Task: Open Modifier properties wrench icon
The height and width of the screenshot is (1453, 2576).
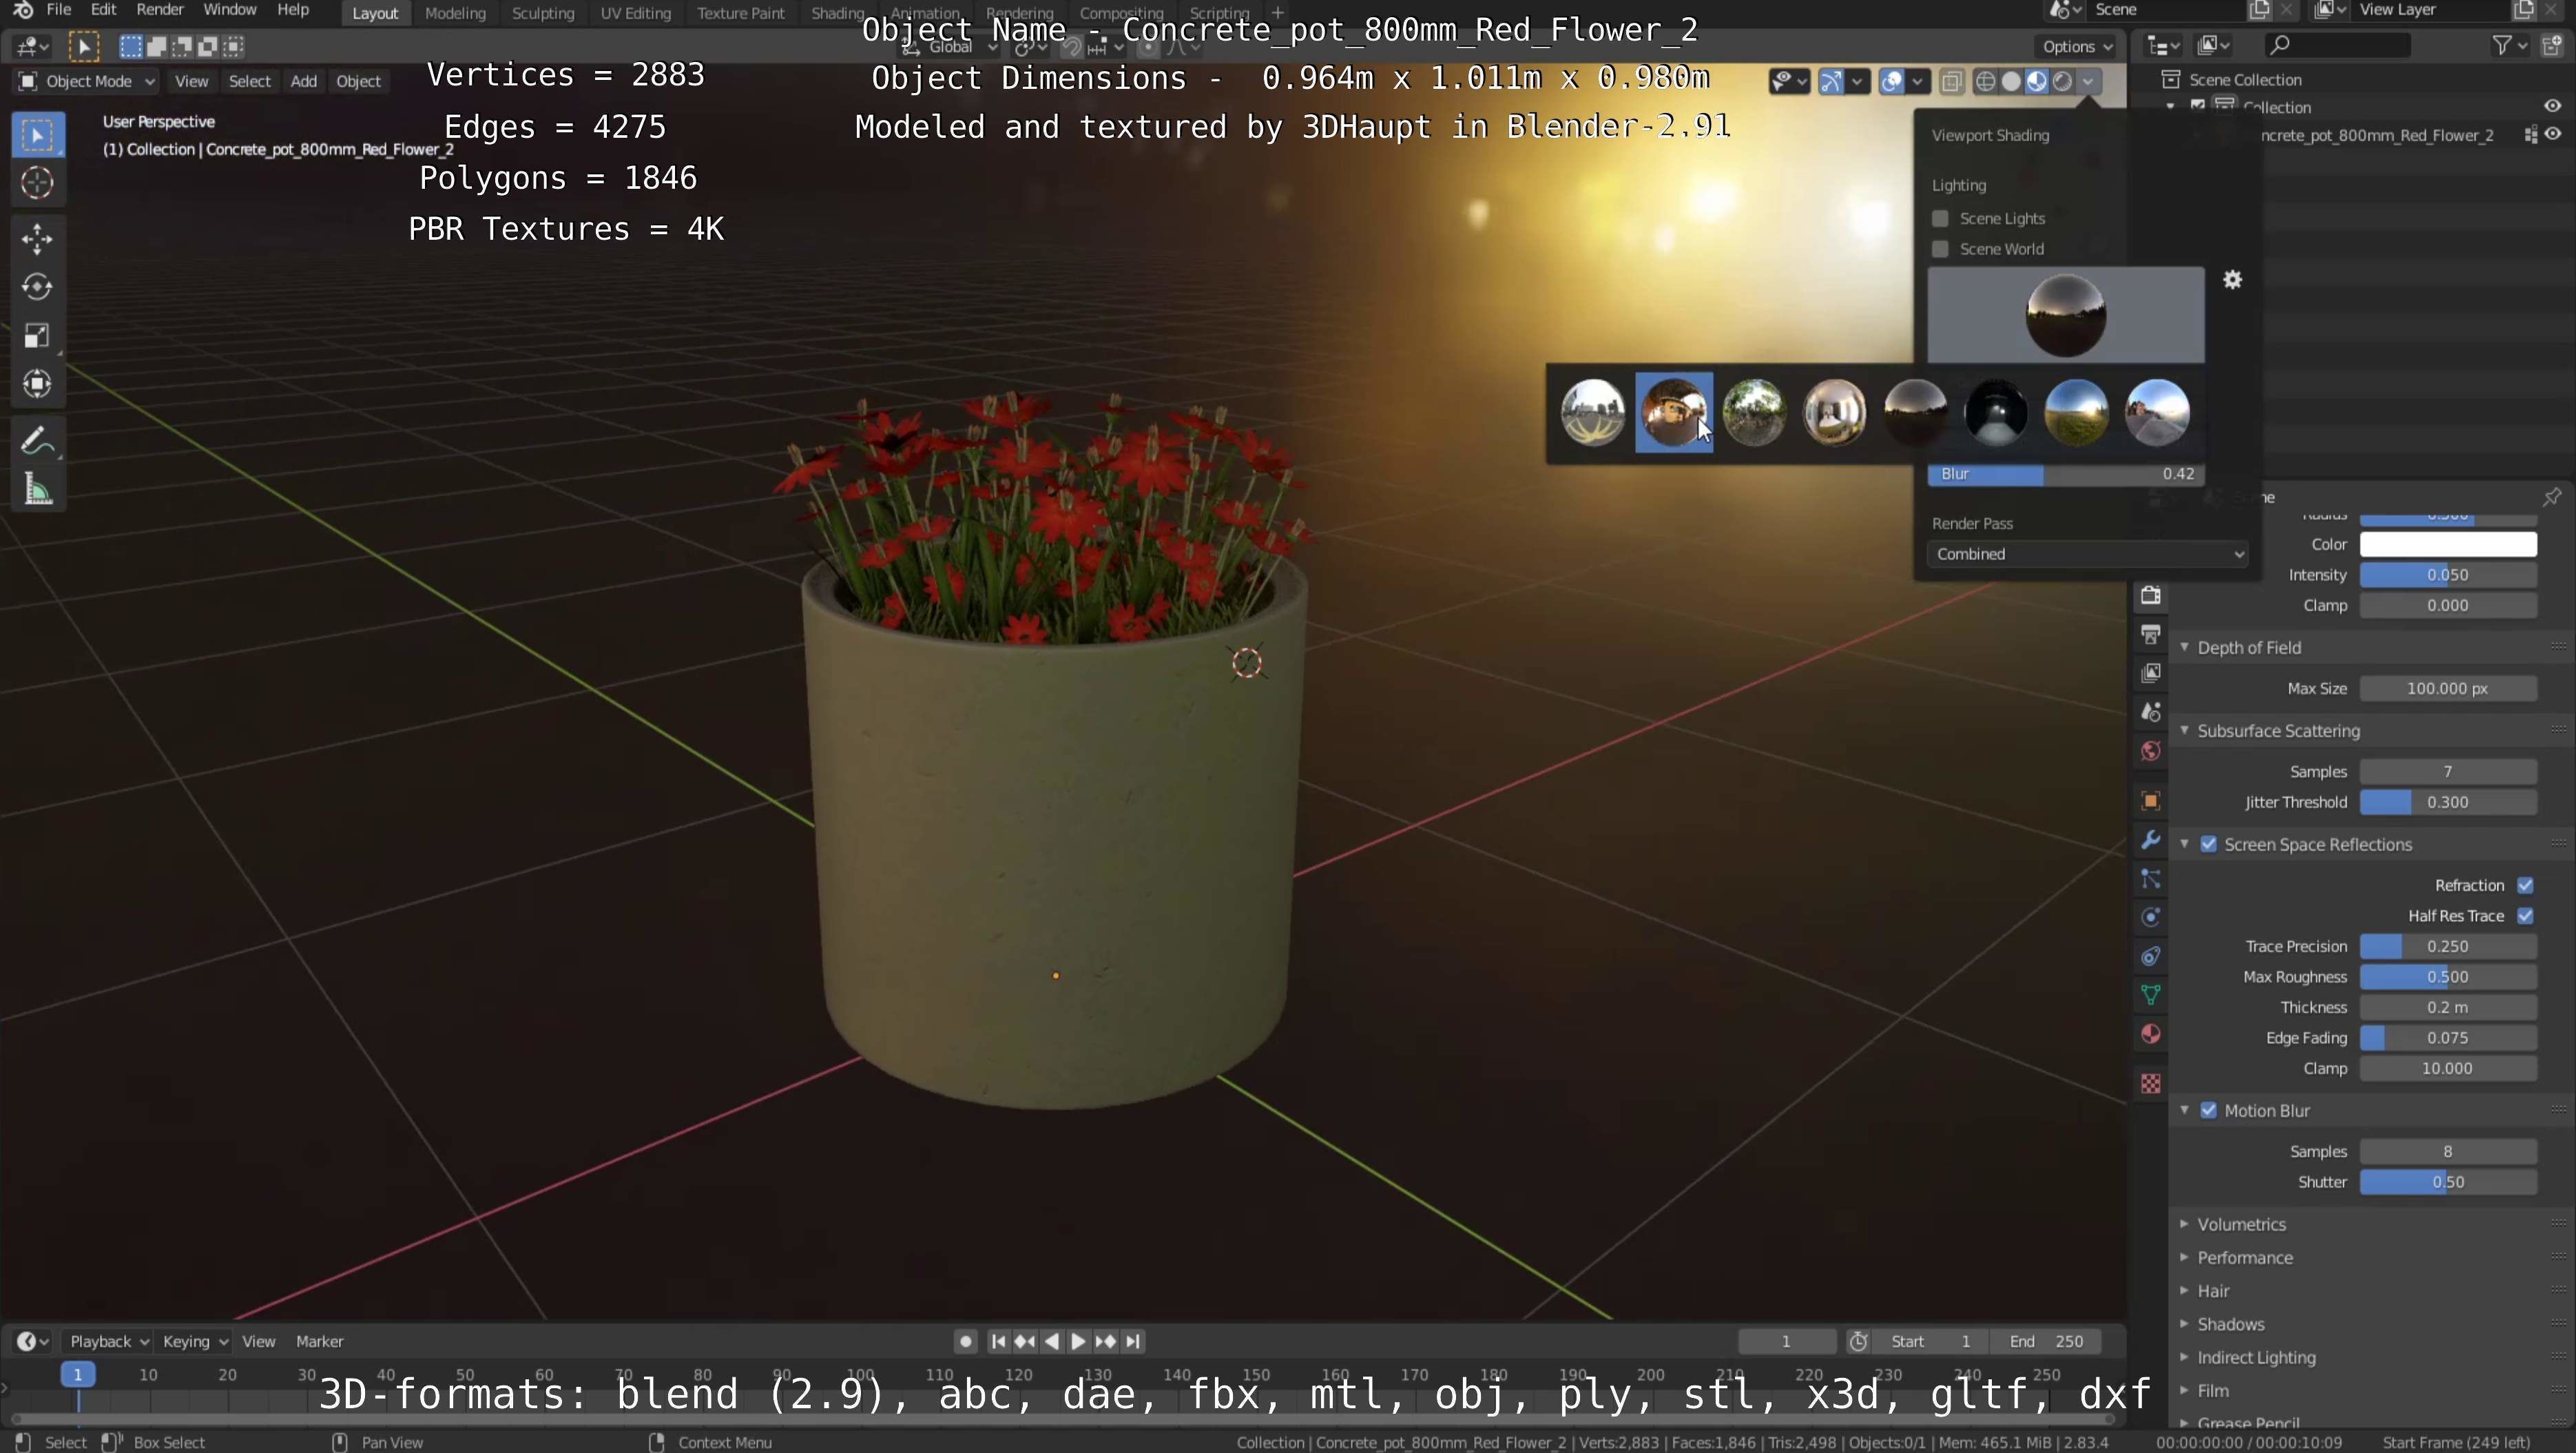Action: [2151, 840]
